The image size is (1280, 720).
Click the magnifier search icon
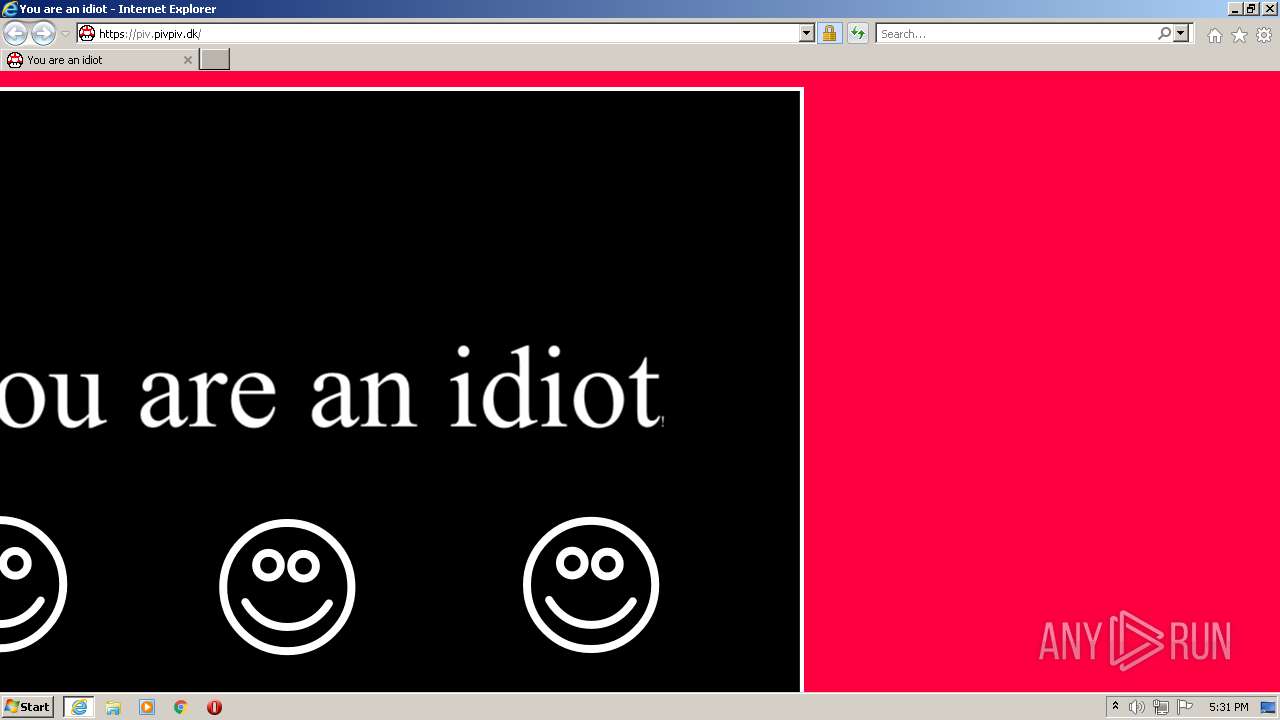[x=1164, y=34]
